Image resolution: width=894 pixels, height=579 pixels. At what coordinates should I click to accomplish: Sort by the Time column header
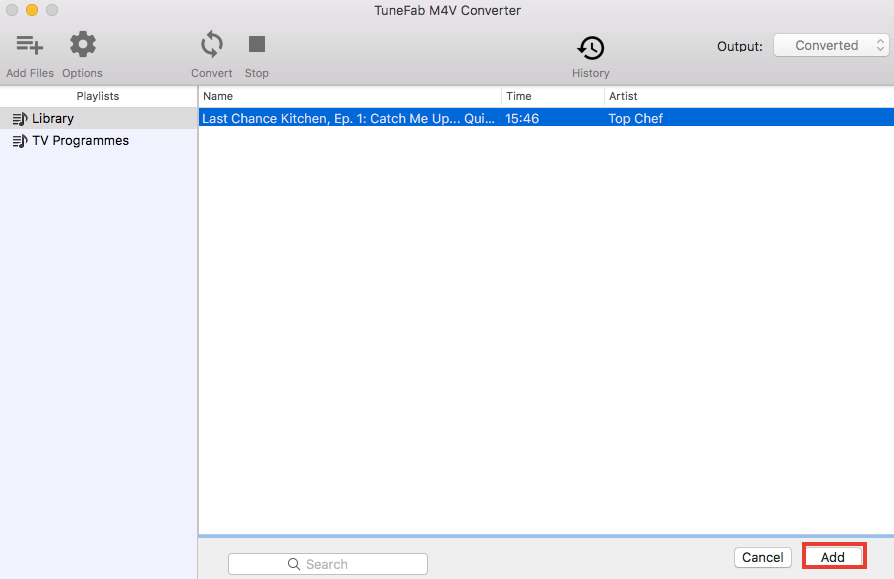pos(552,96)
